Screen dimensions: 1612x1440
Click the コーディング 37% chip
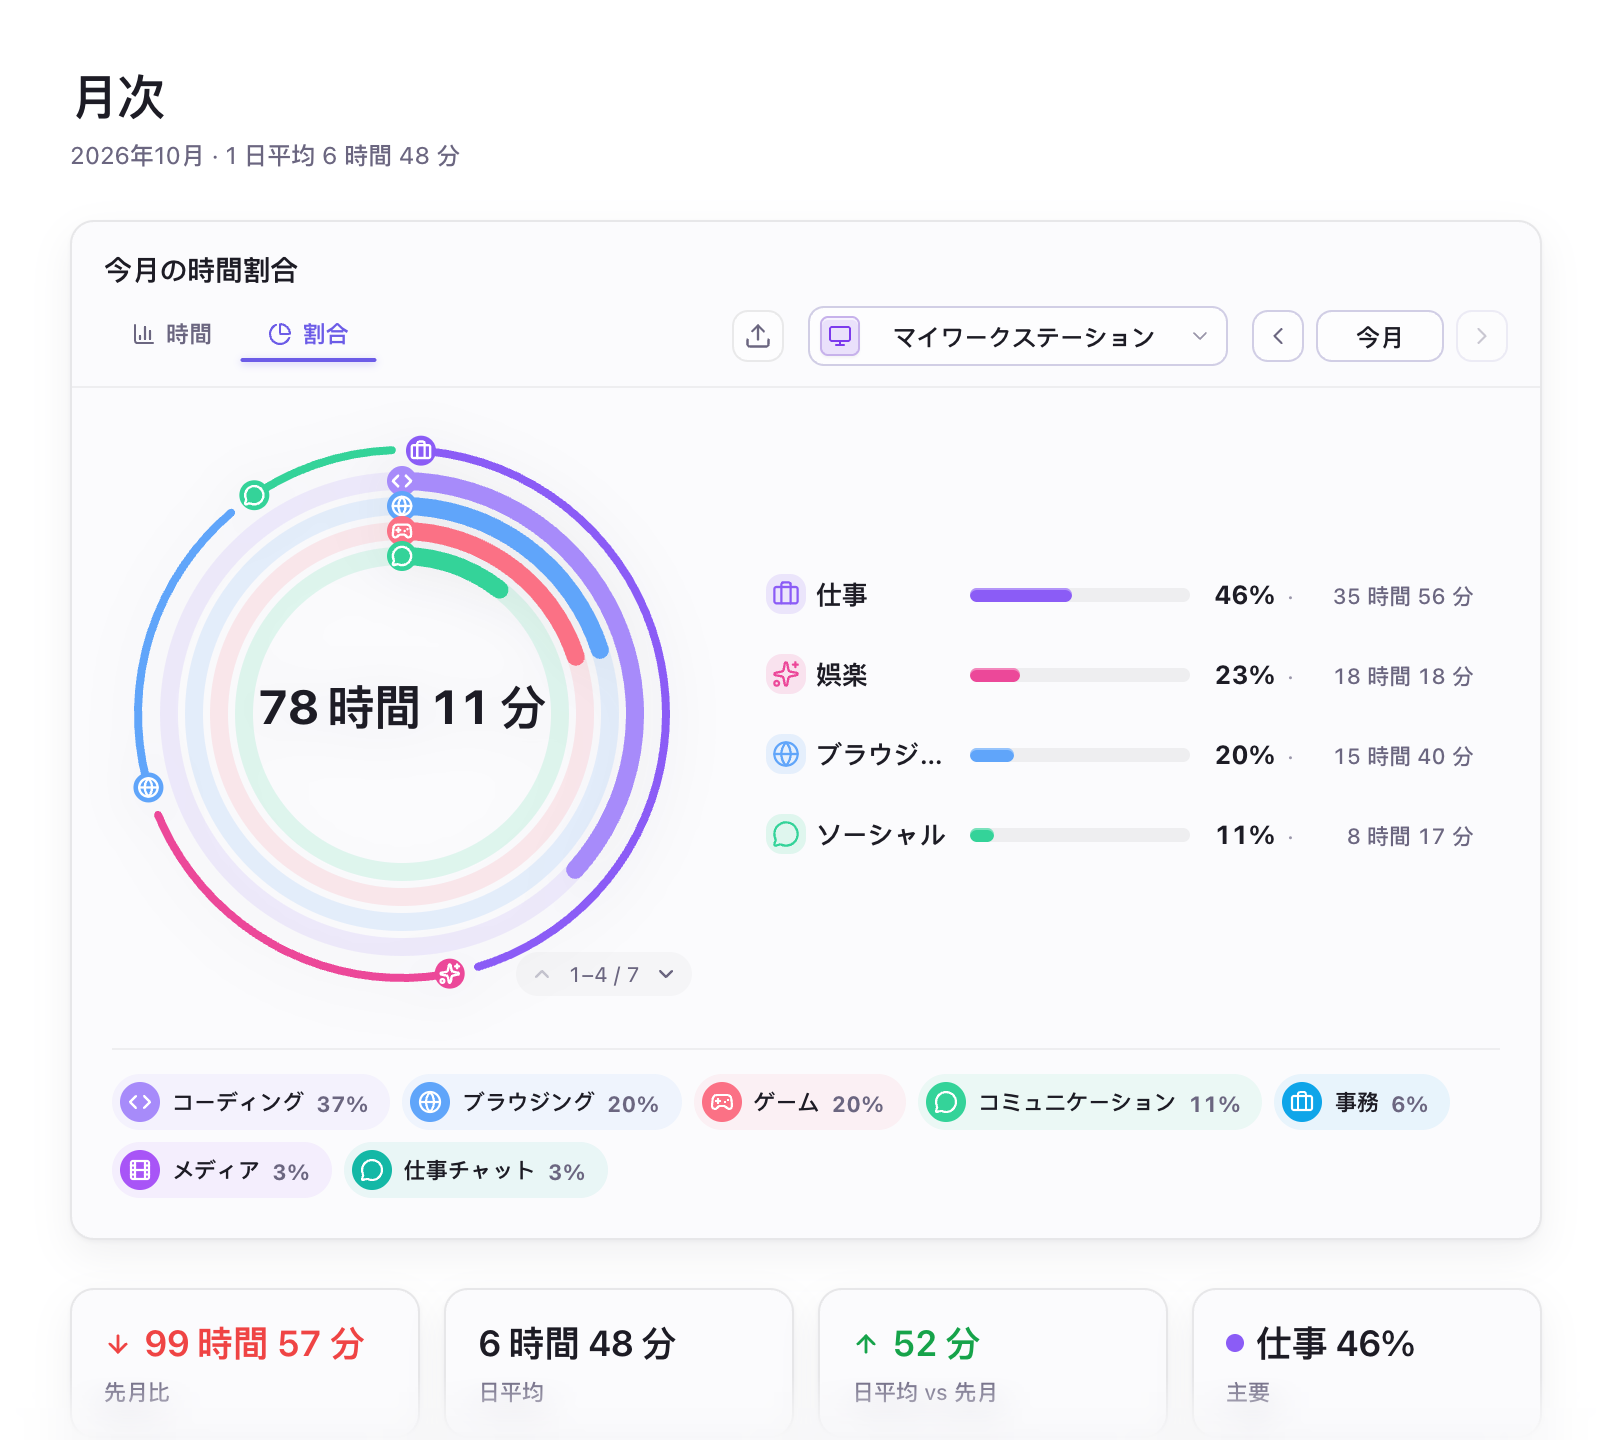click(251, 1102)
